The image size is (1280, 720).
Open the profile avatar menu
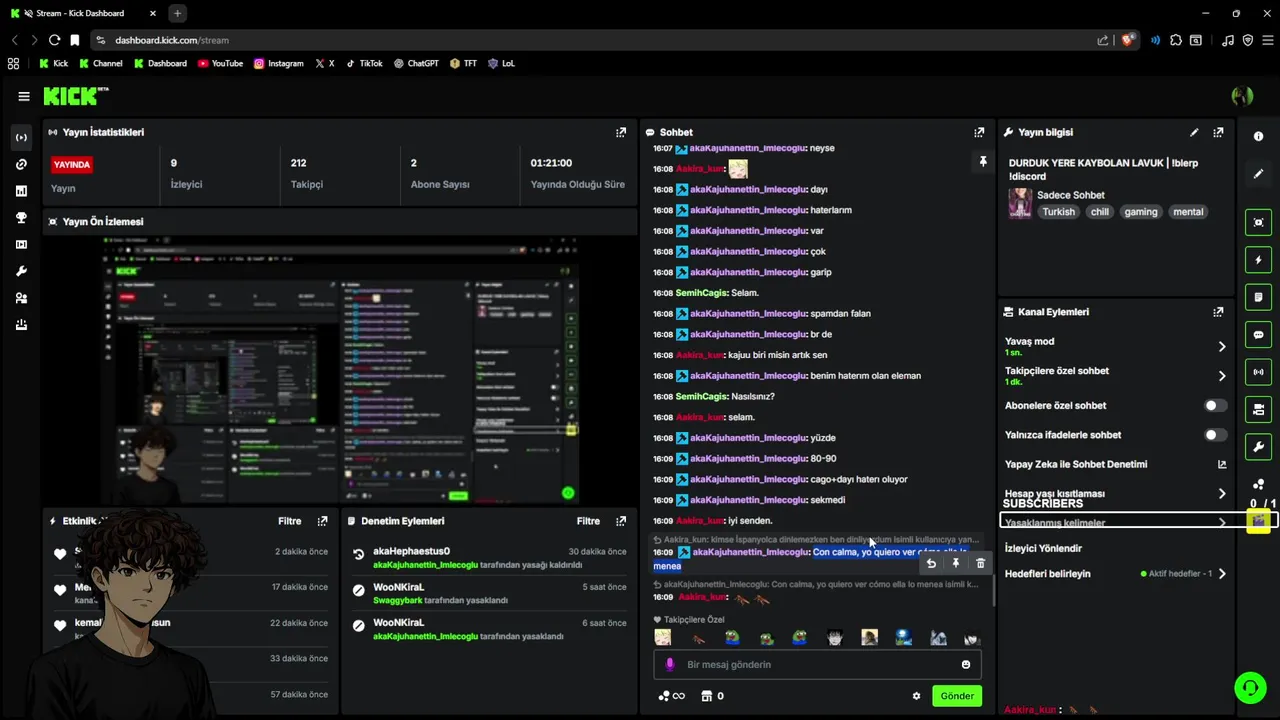[1243, 96]
